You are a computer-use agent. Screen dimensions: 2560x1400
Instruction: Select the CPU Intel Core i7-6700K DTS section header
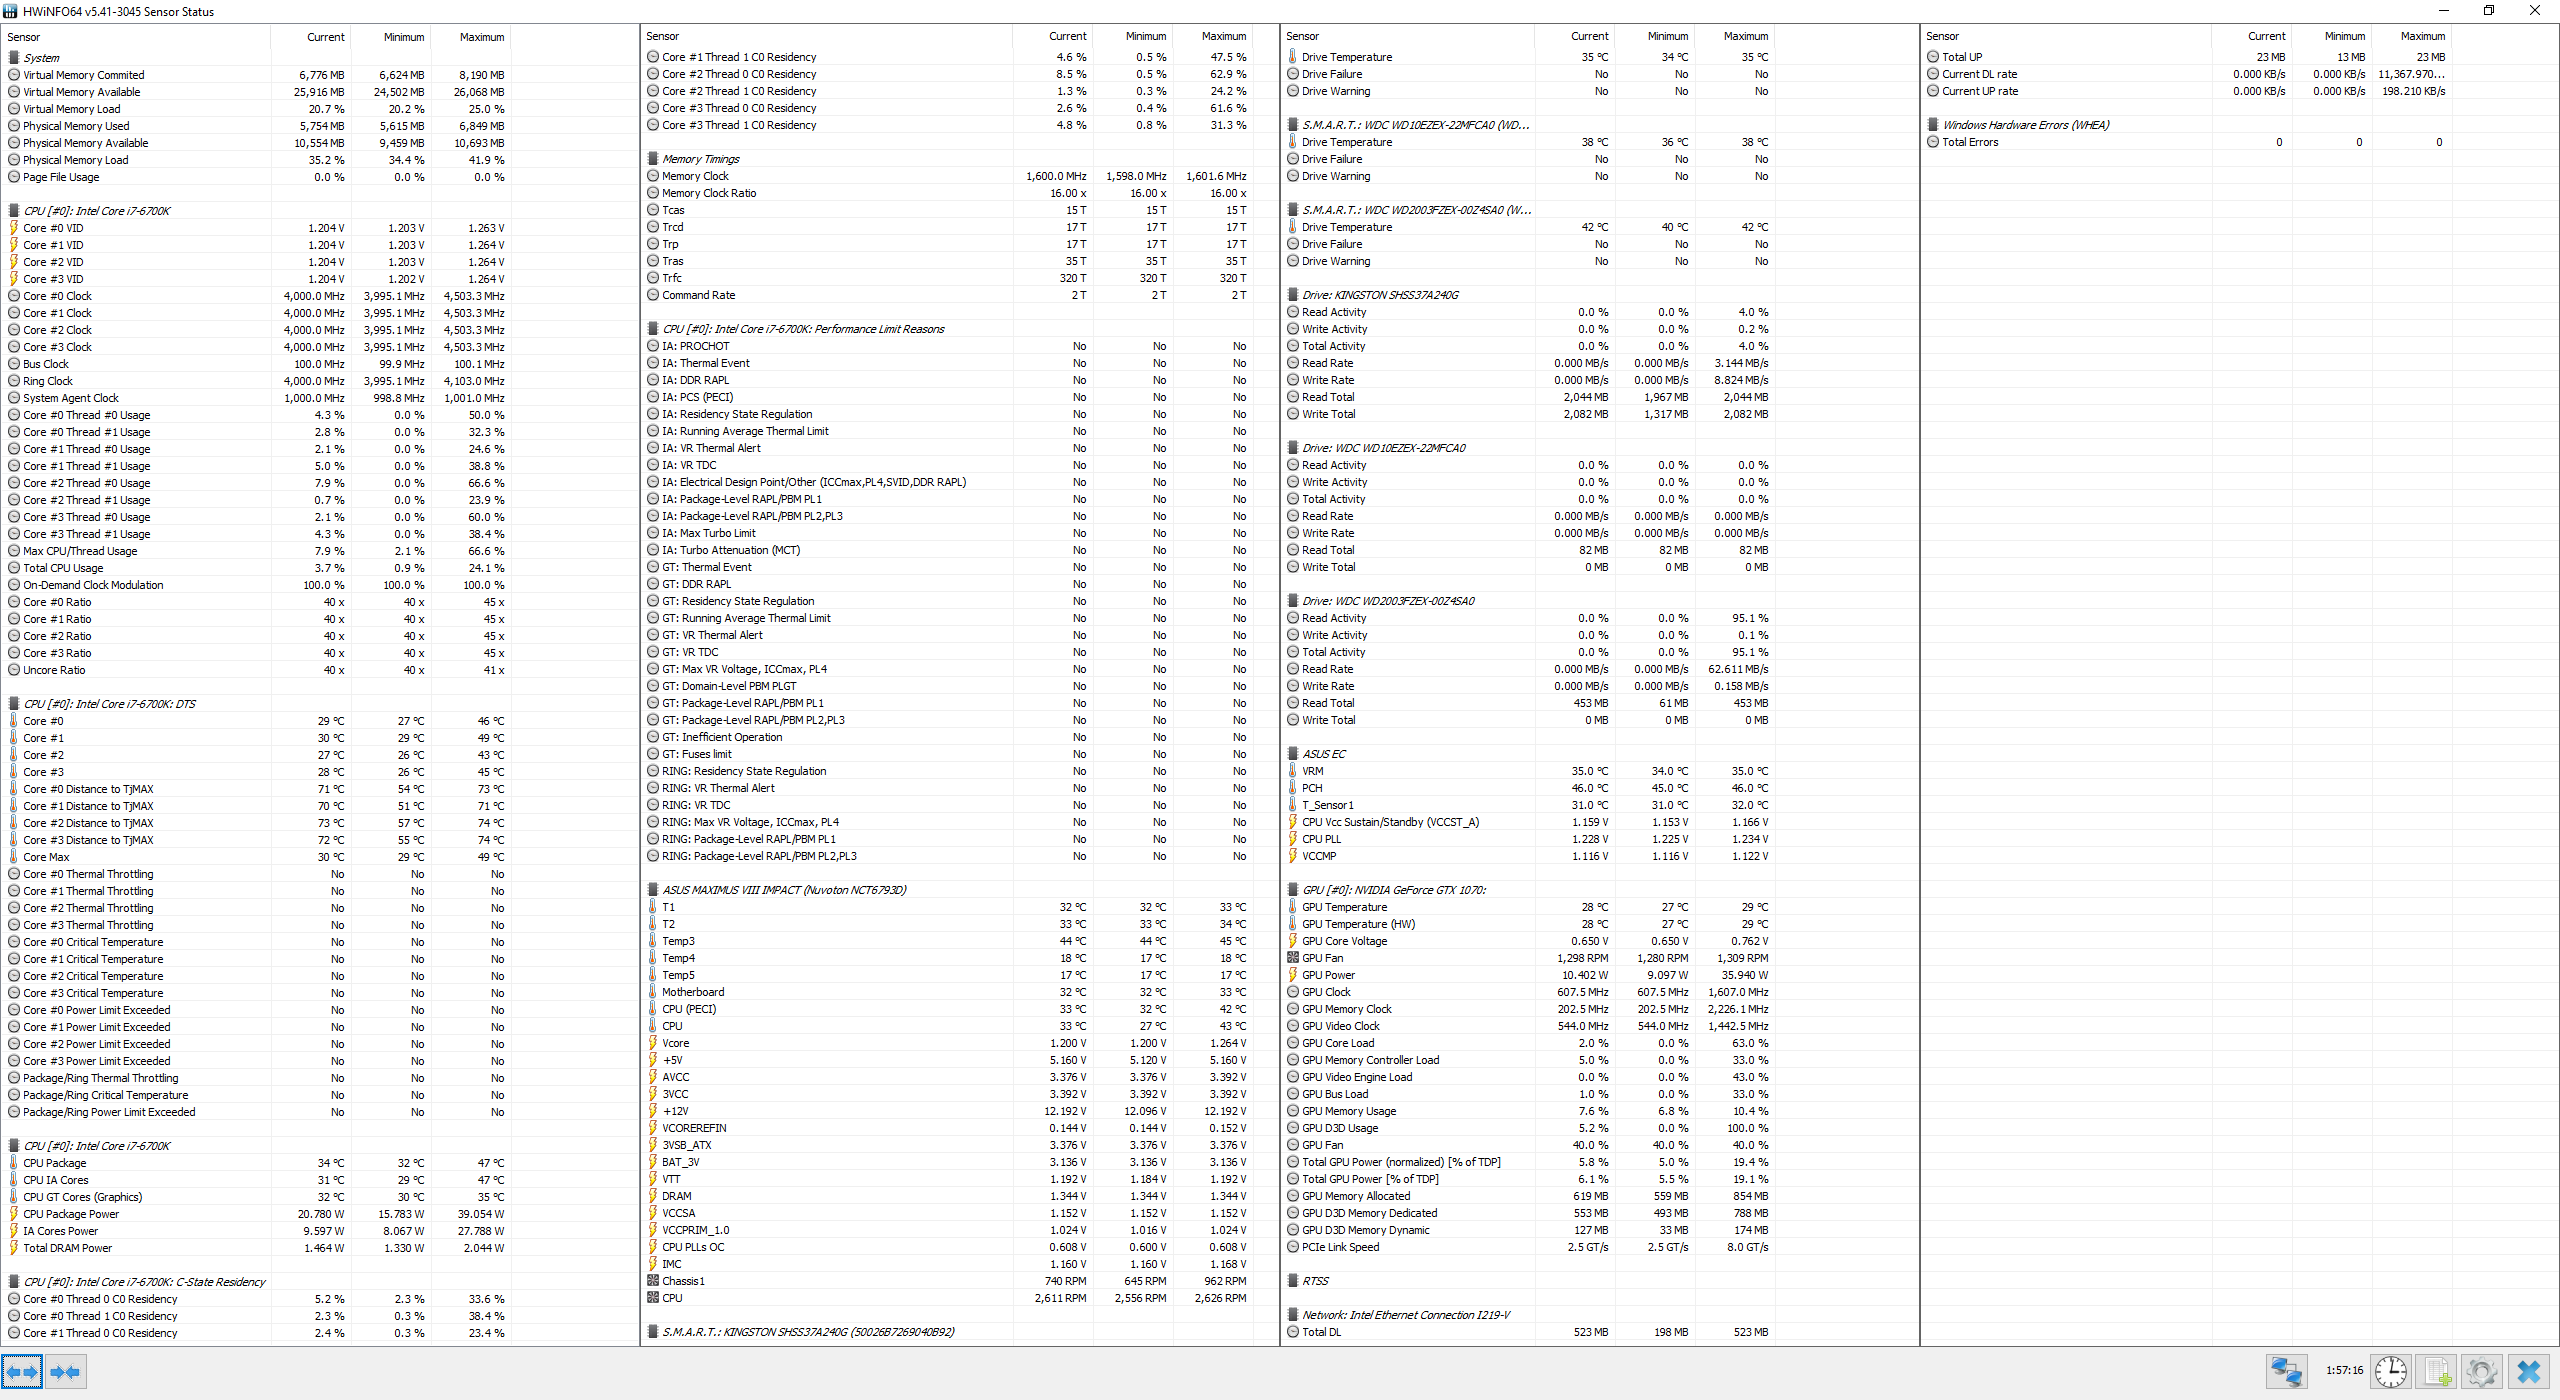coord(109,704)
